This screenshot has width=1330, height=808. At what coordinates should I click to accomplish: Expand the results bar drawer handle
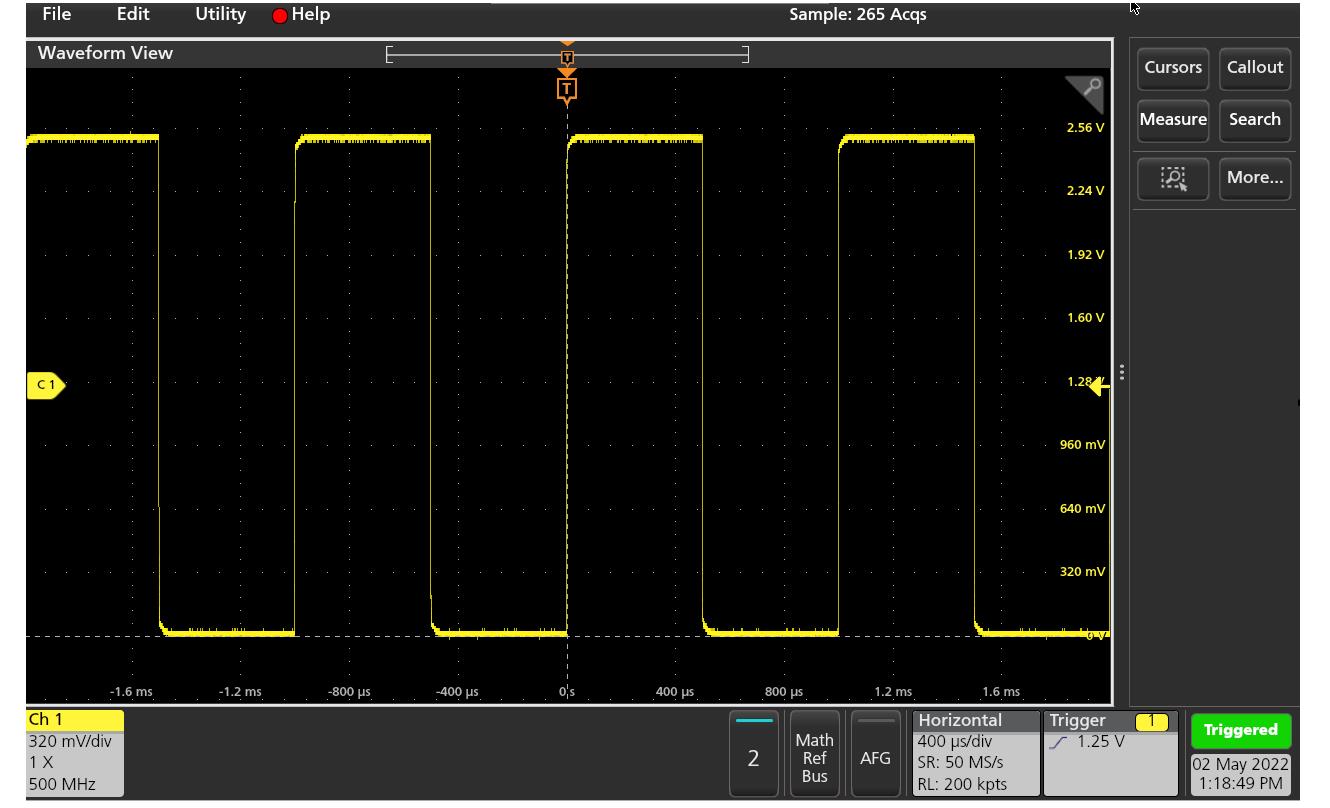point(1122,372)
